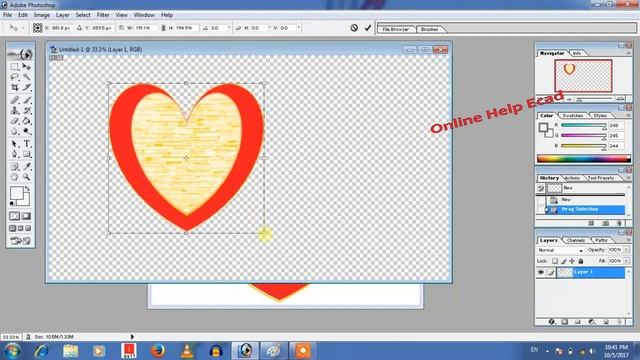Toggle maintain aspect ratio link icon
Screen dimensions: 640x360
point(163,28)
